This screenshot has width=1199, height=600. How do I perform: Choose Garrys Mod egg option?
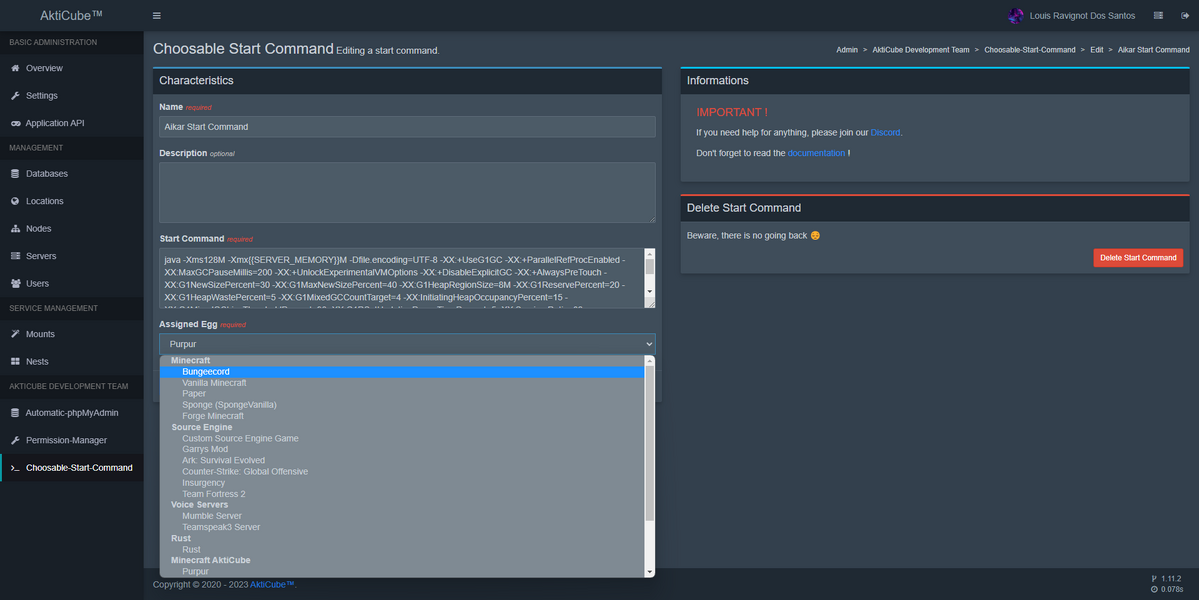(x=402, y=449)
